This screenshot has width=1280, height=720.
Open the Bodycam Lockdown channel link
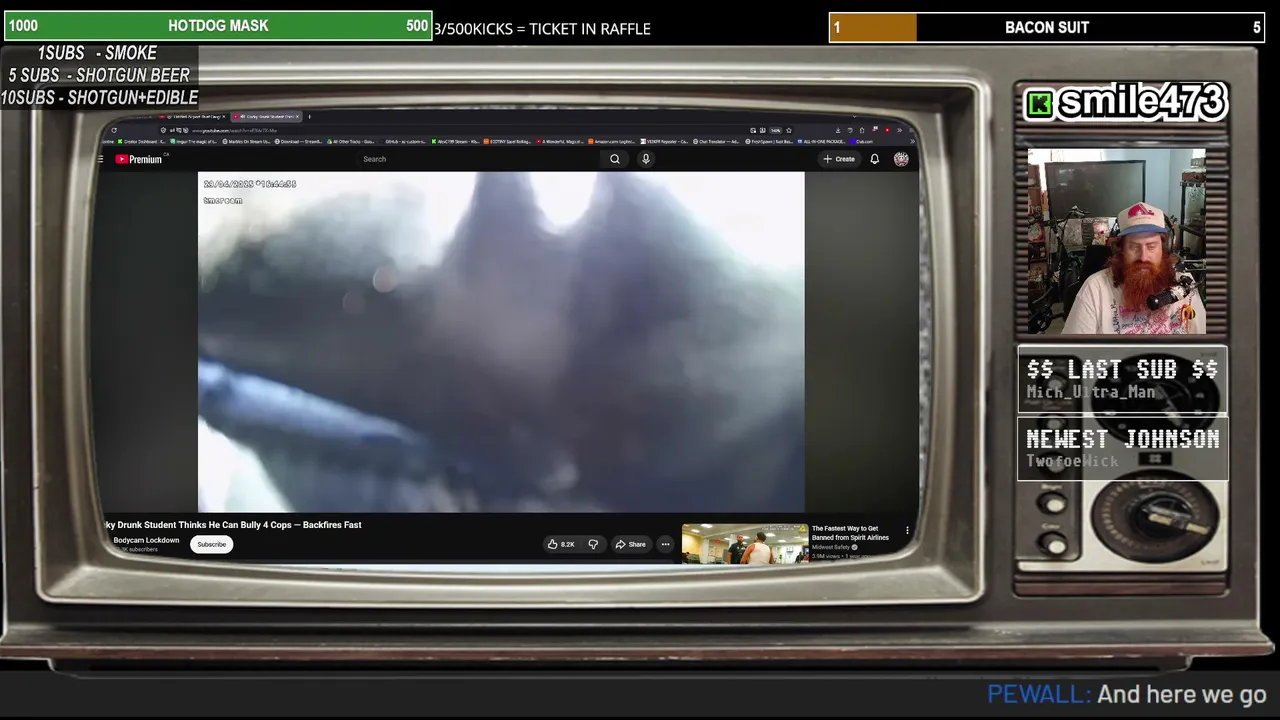pyautogui.click(x=146, y=540)
